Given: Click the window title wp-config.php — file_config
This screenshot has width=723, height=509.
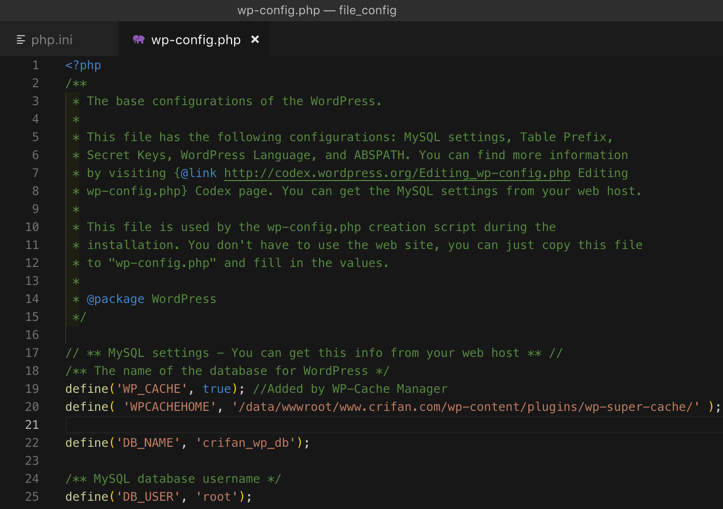Looking at the screenshot, I should (x=317, y=10).
